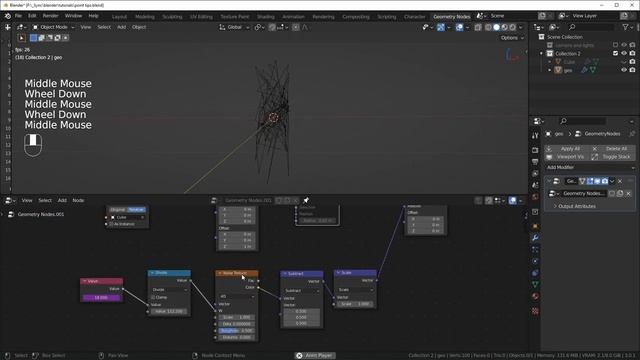
Task: Toggle proportional editing icon
Action: (x=296, y=27)
